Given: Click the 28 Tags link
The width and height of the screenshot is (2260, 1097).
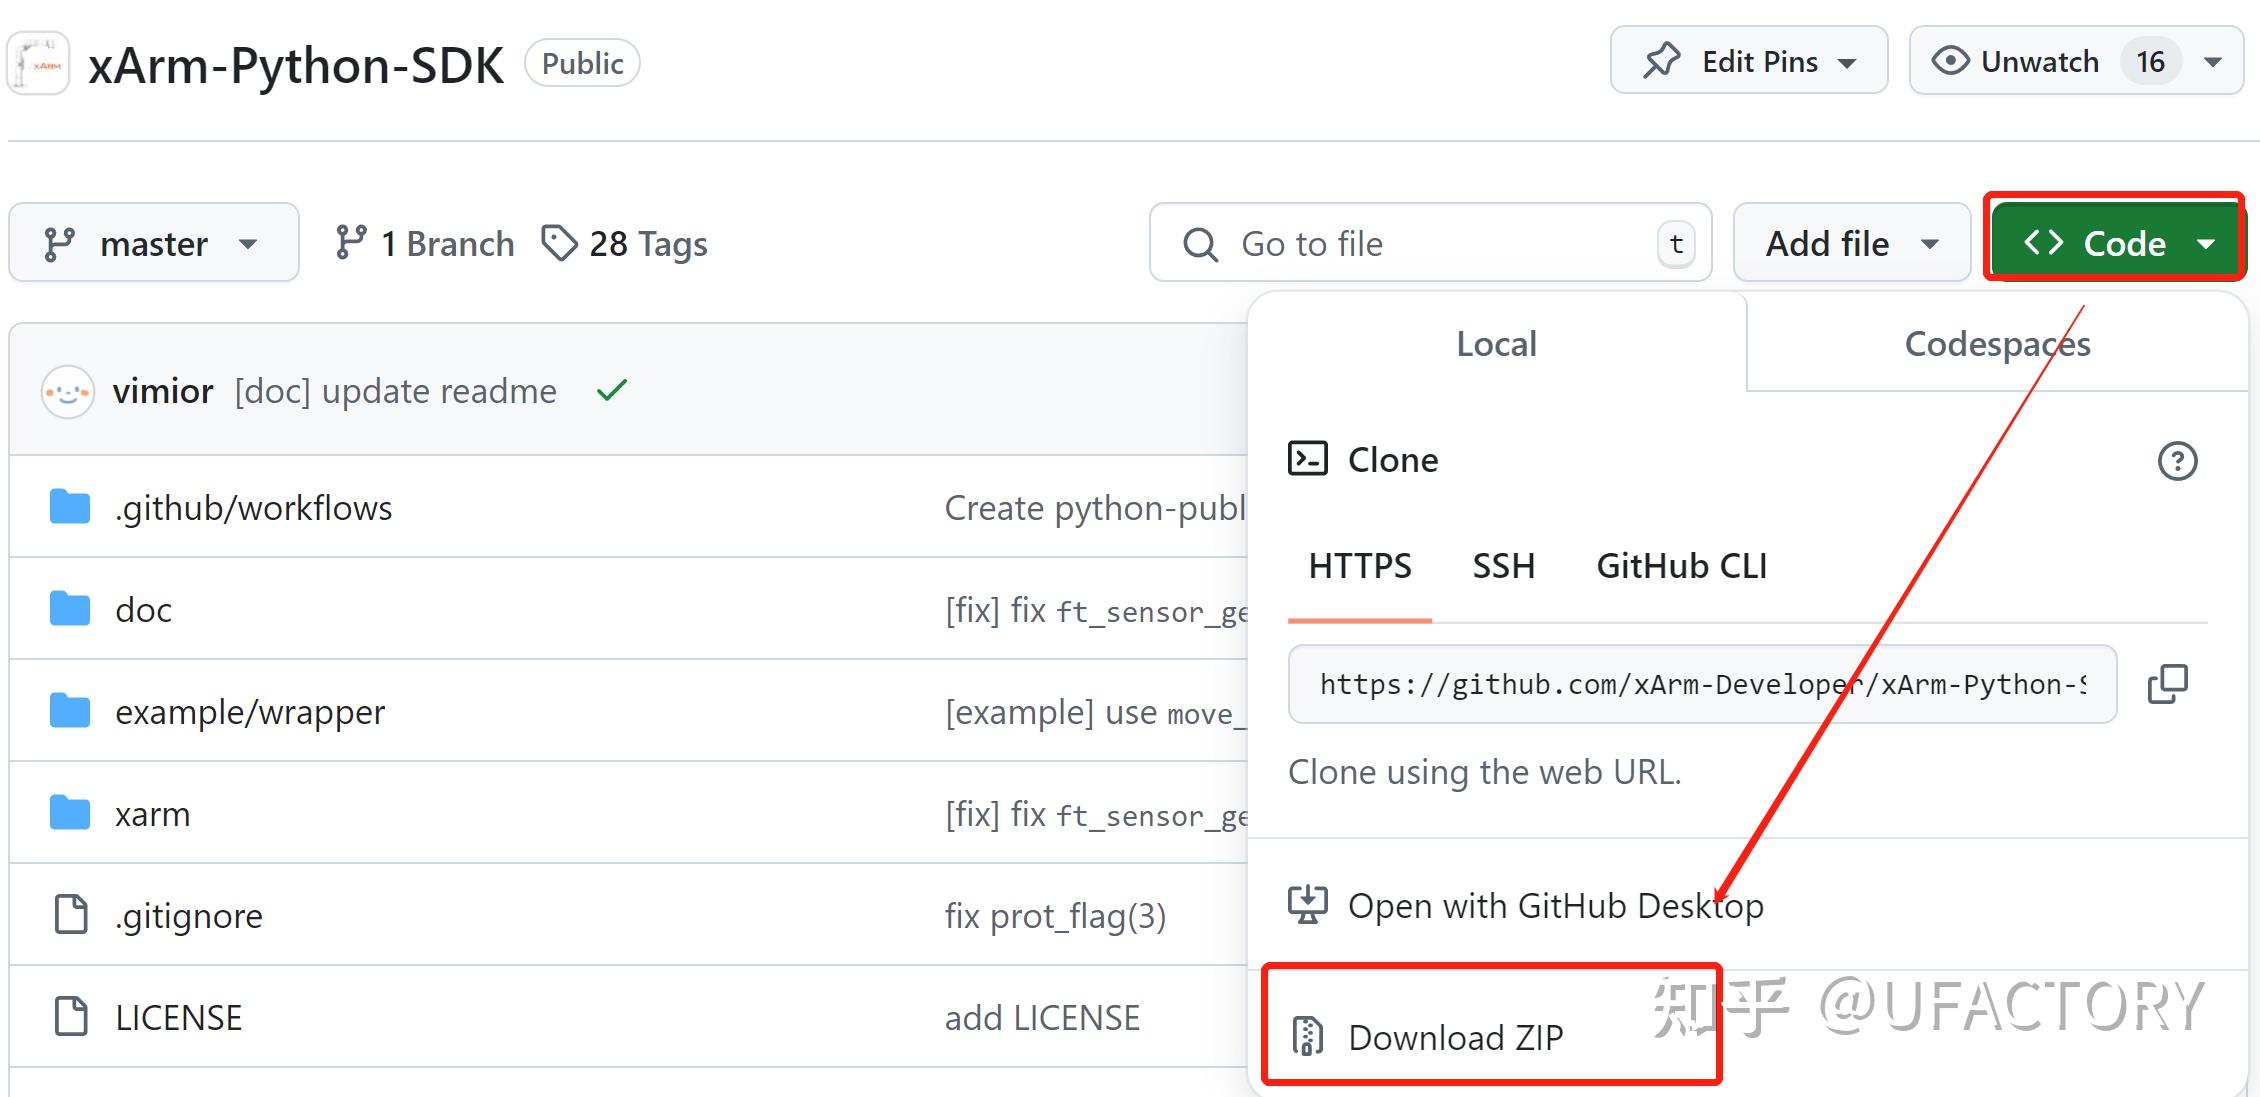Looking at the screenshot, I should click(x=625, y=244).
